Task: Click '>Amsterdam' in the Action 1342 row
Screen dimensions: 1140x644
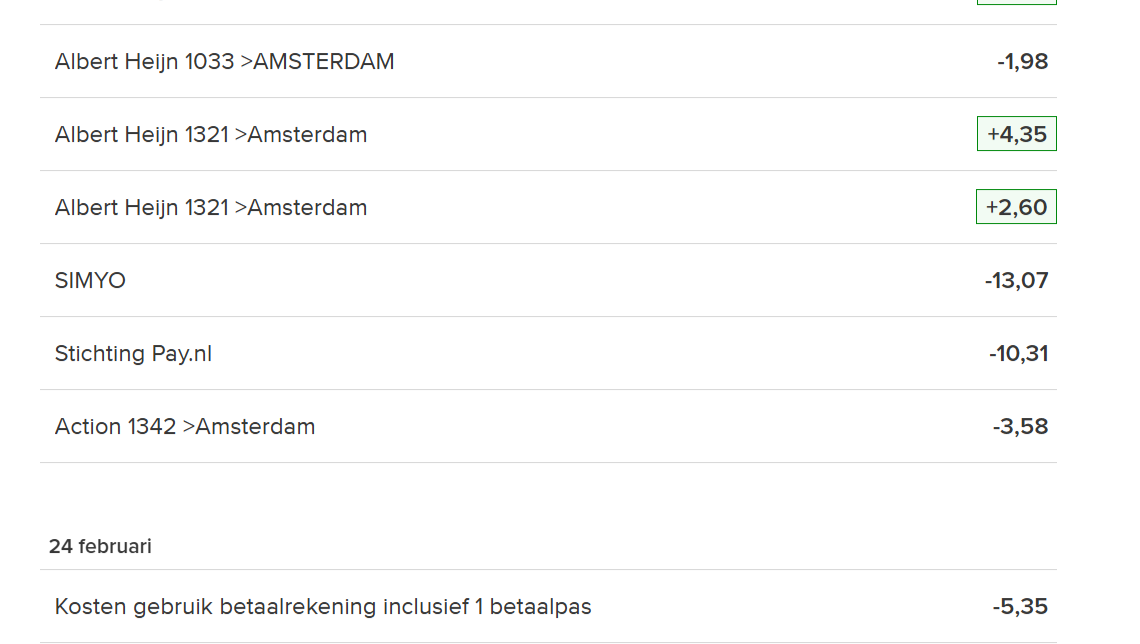Action: (249, 427)
